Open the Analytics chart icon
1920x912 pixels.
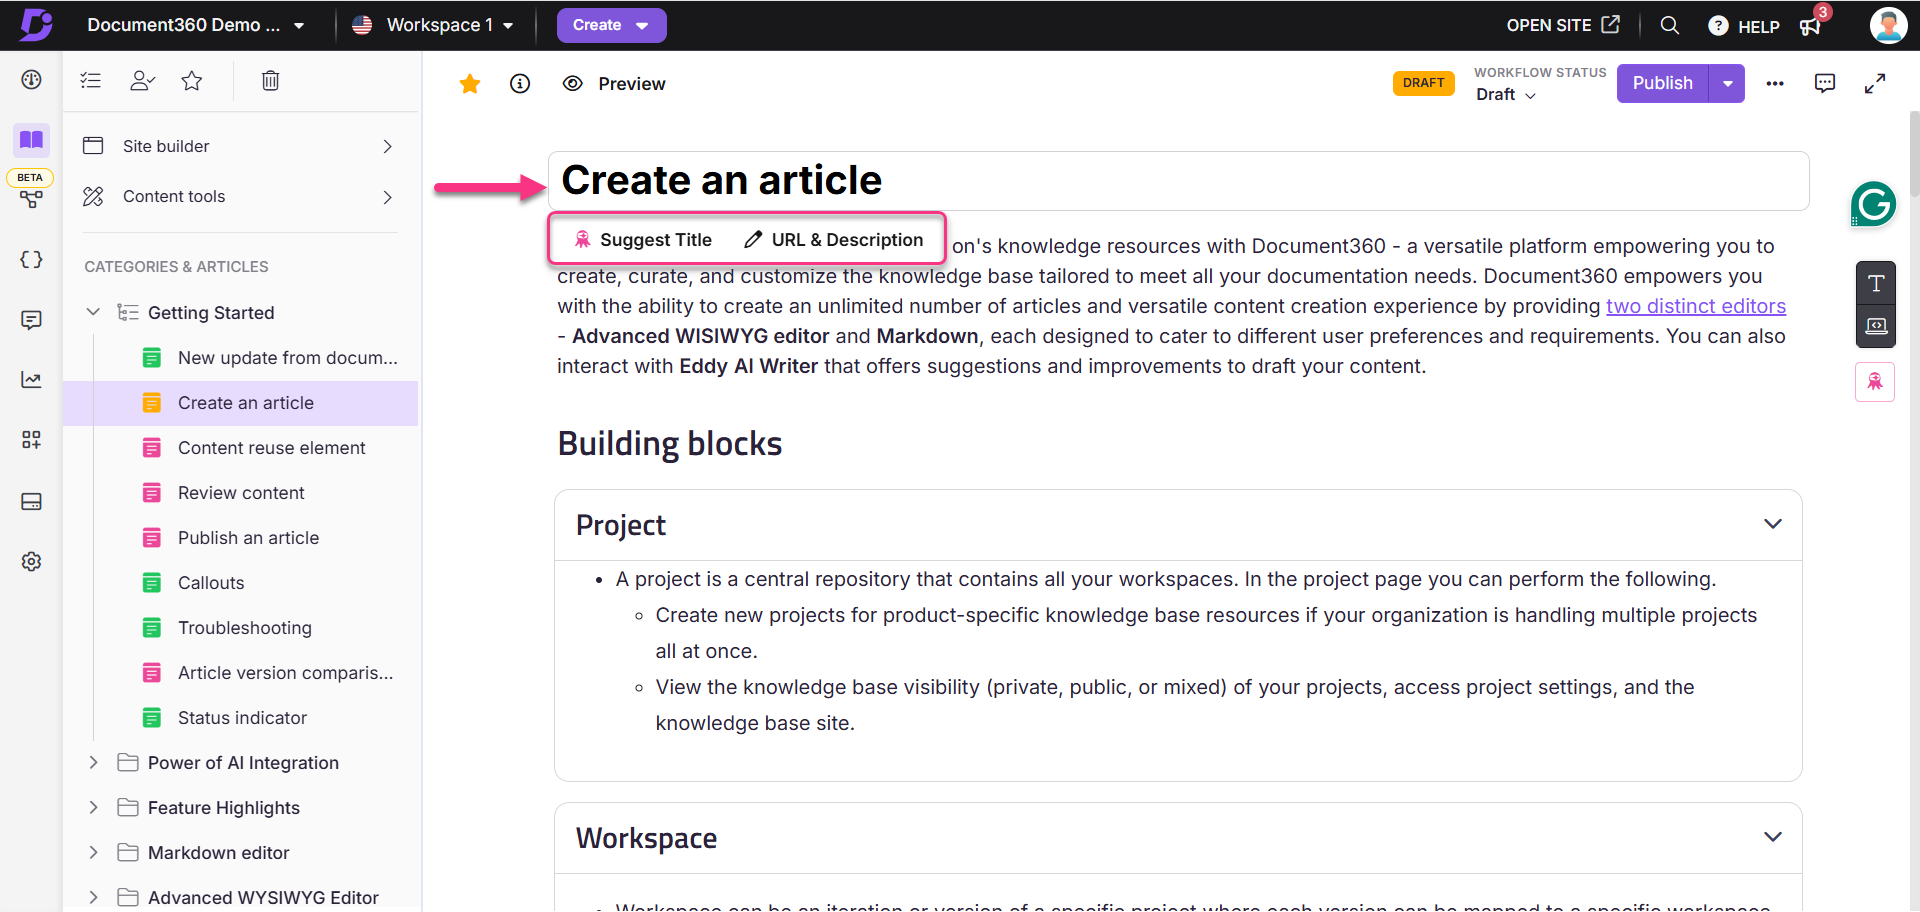(x=31, y=380)
